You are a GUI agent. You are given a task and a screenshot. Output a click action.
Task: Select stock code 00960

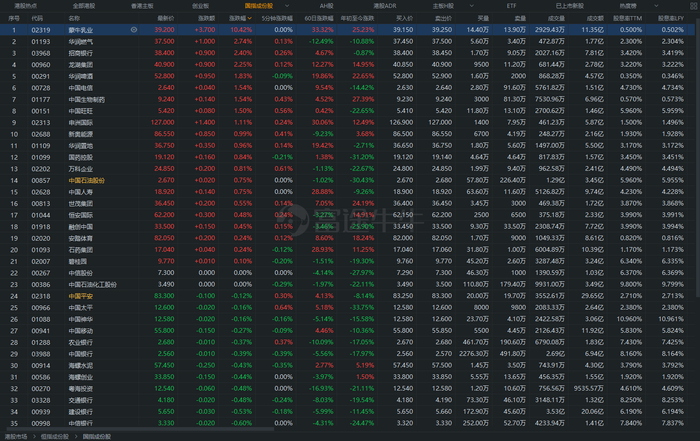pos(41,65)
